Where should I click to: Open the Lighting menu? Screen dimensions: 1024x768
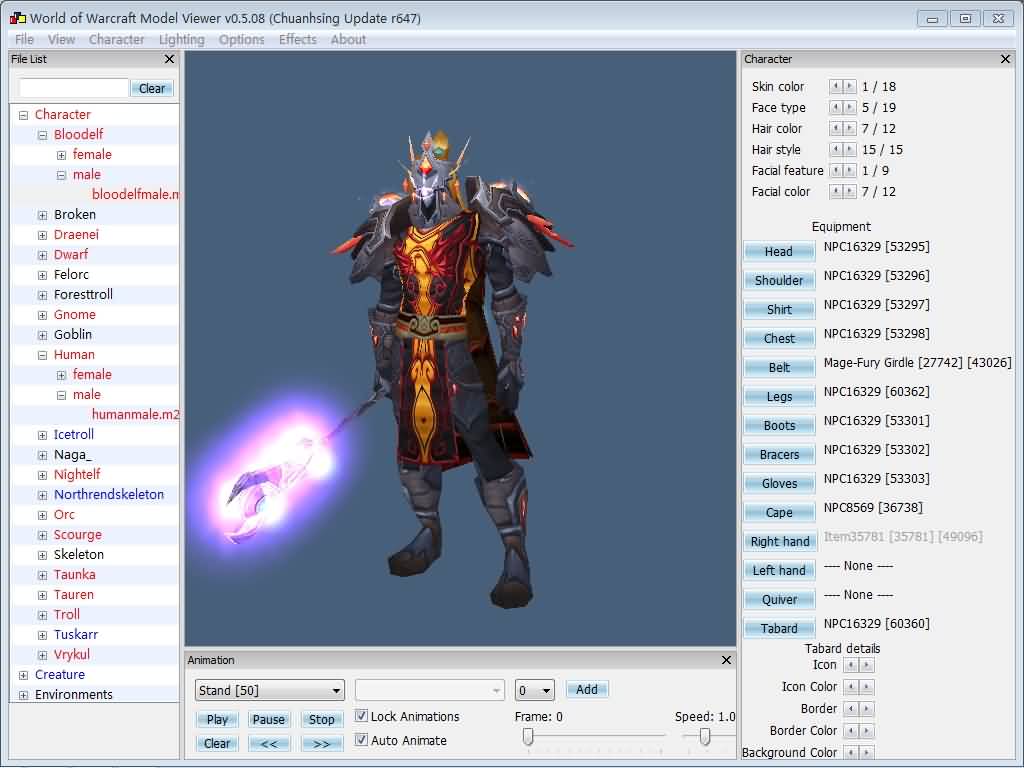coord(182,39)
